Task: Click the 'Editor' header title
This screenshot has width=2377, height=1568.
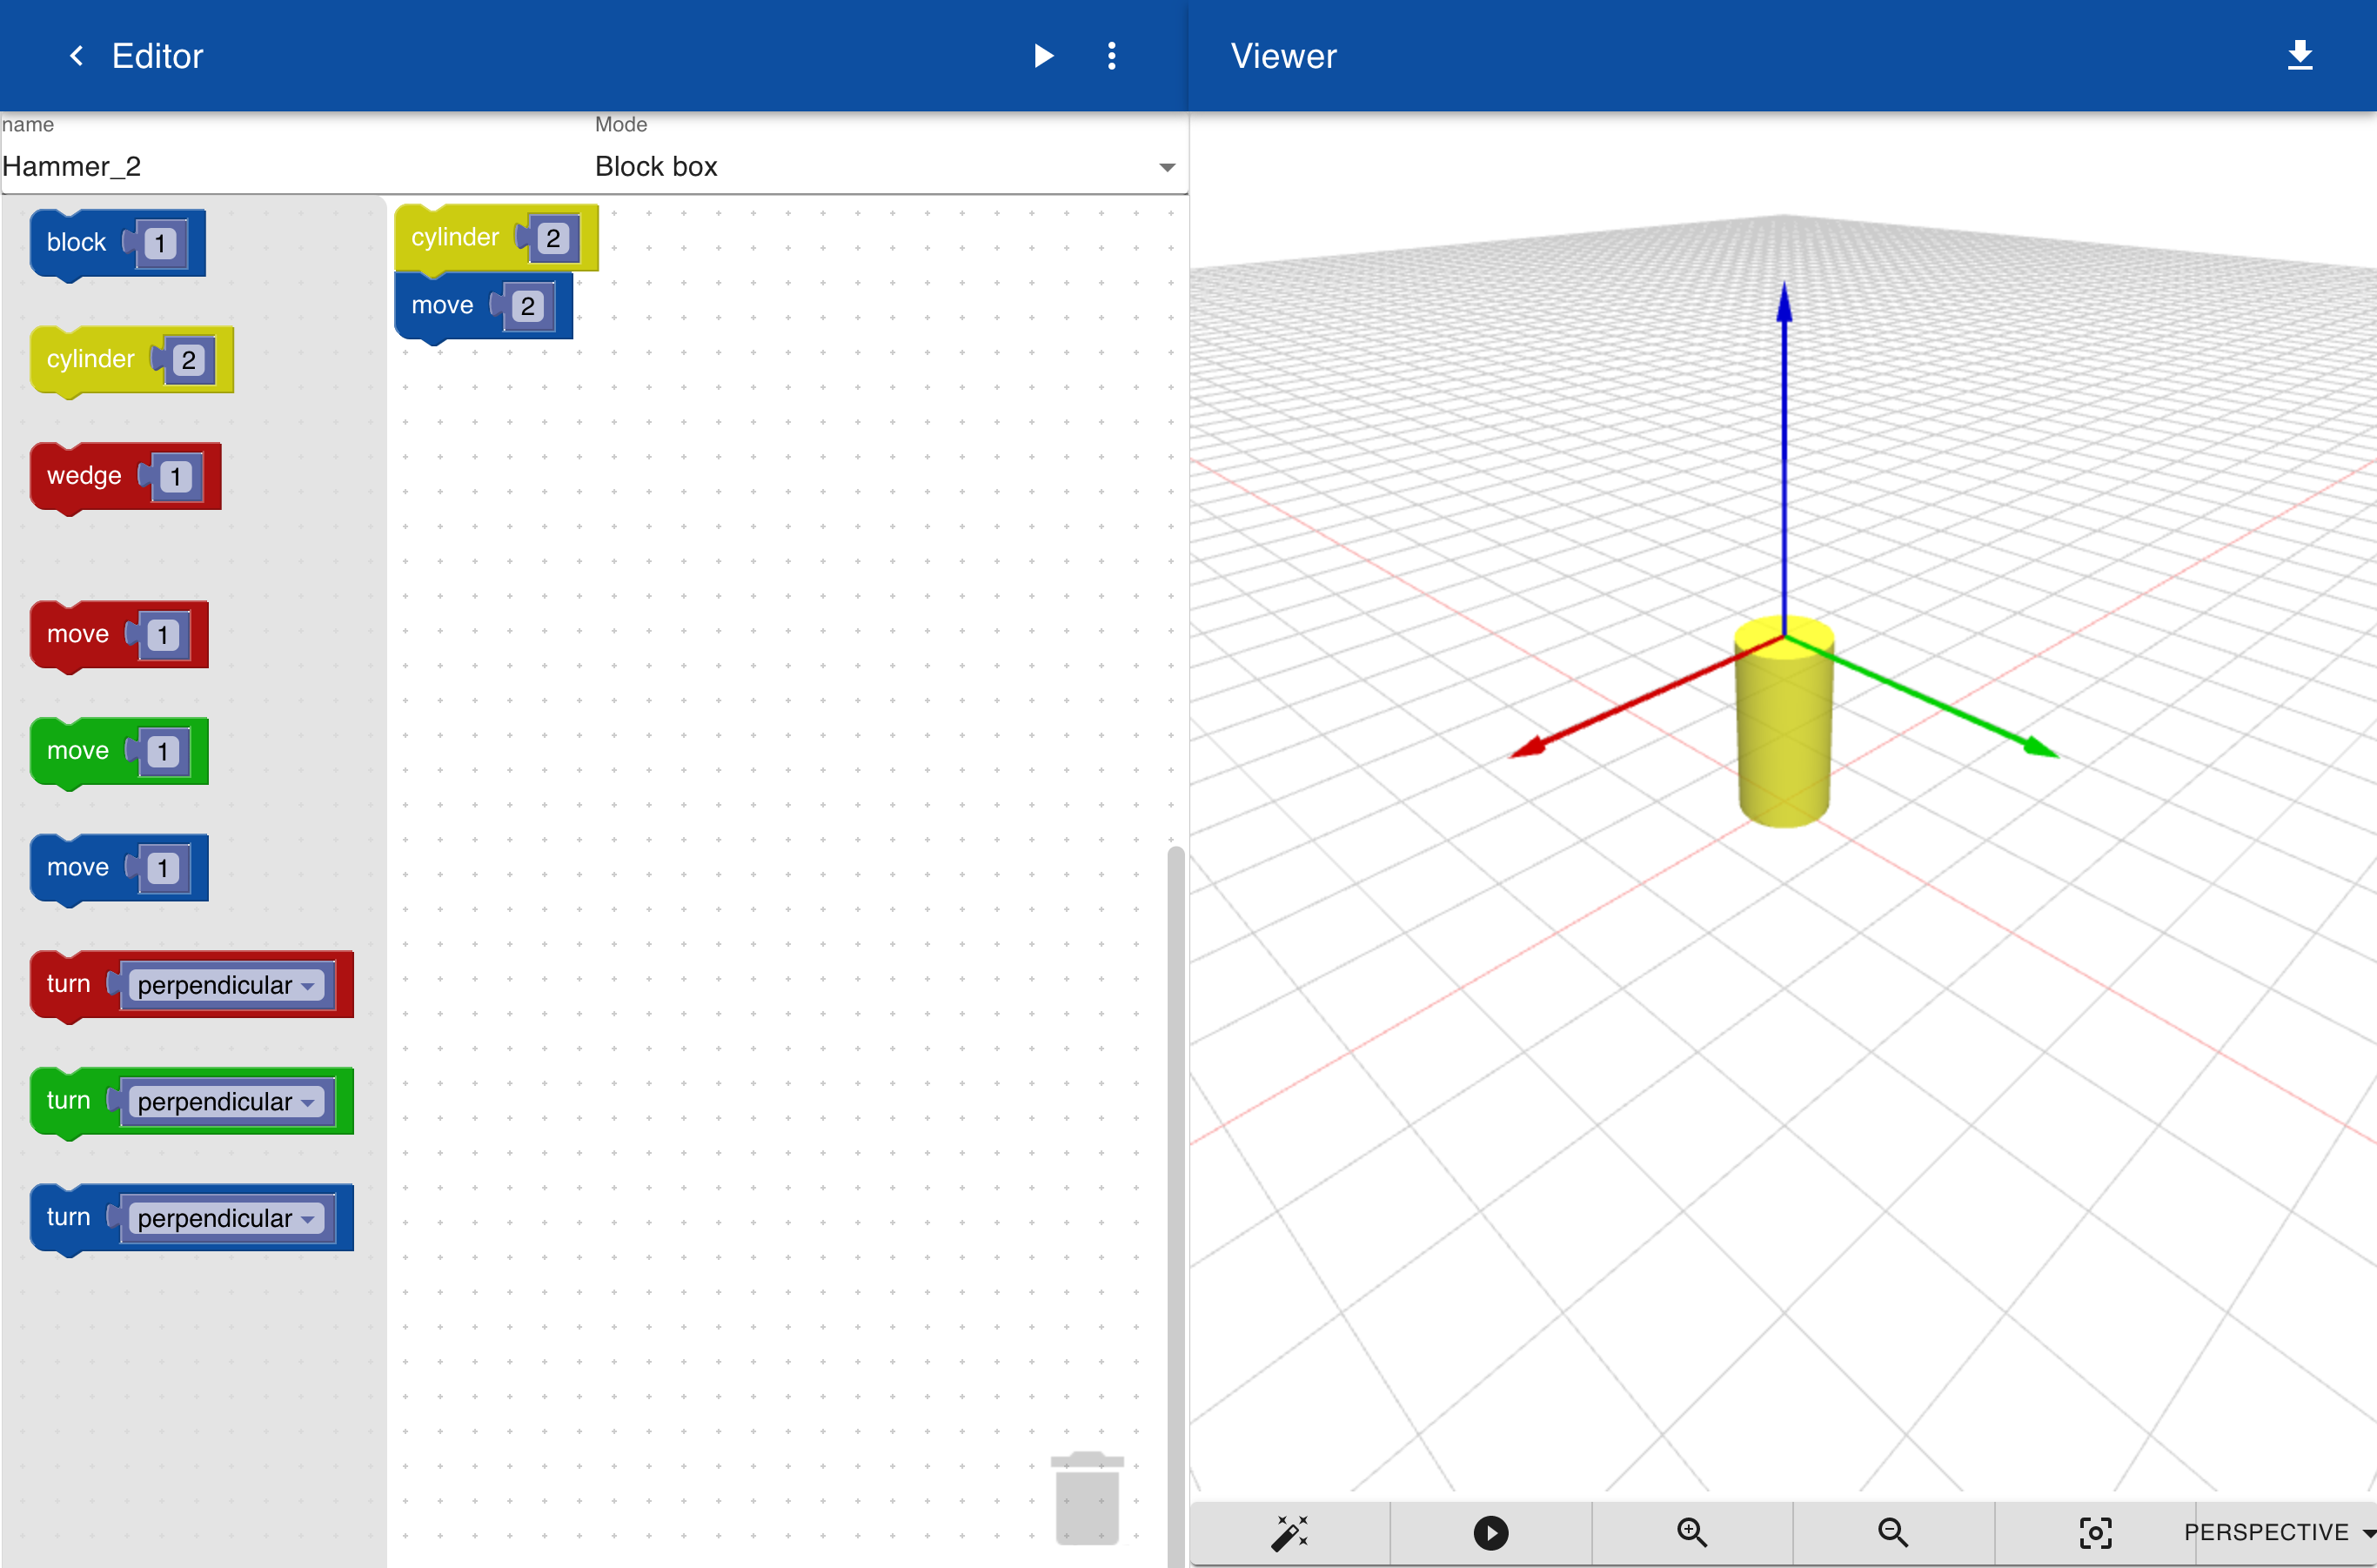Action: 157,56
